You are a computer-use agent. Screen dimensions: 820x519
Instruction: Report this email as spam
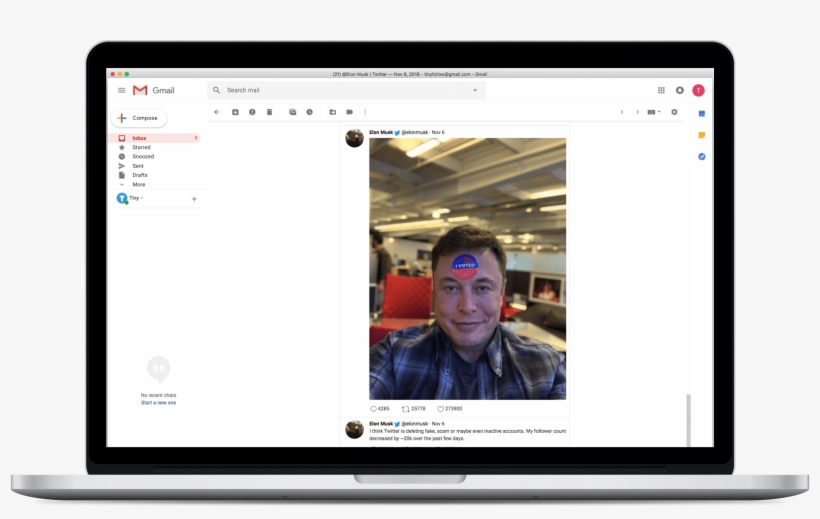click(252, 112)
